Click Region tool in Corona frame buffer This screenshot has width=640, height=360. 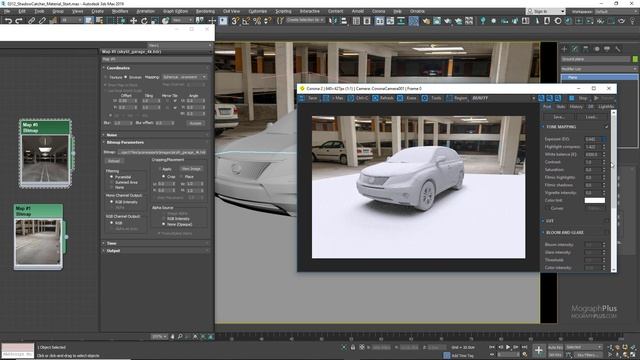(456, 98)
